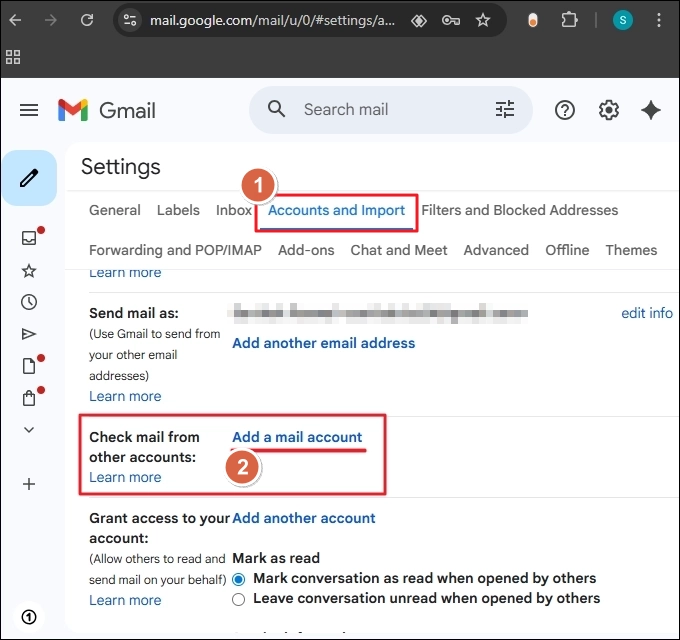Open the Offline settings tab
The height and width of the screenshot is (640, 680).
pyautogui.click(x=567, y=250)
